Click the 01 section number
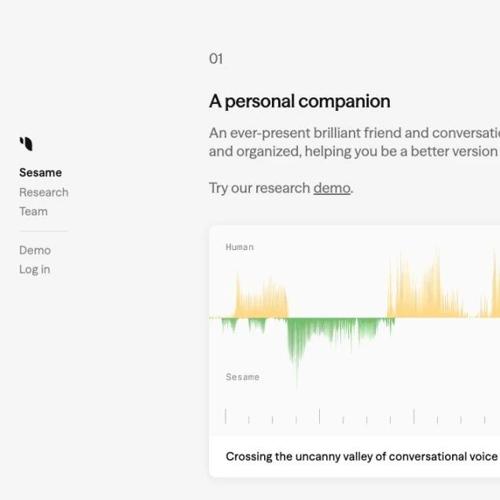 coord(216,59)
